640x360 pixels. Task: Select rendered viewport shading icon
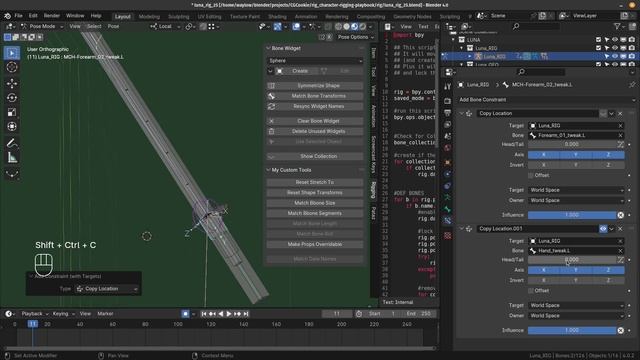tap(362, 27)
